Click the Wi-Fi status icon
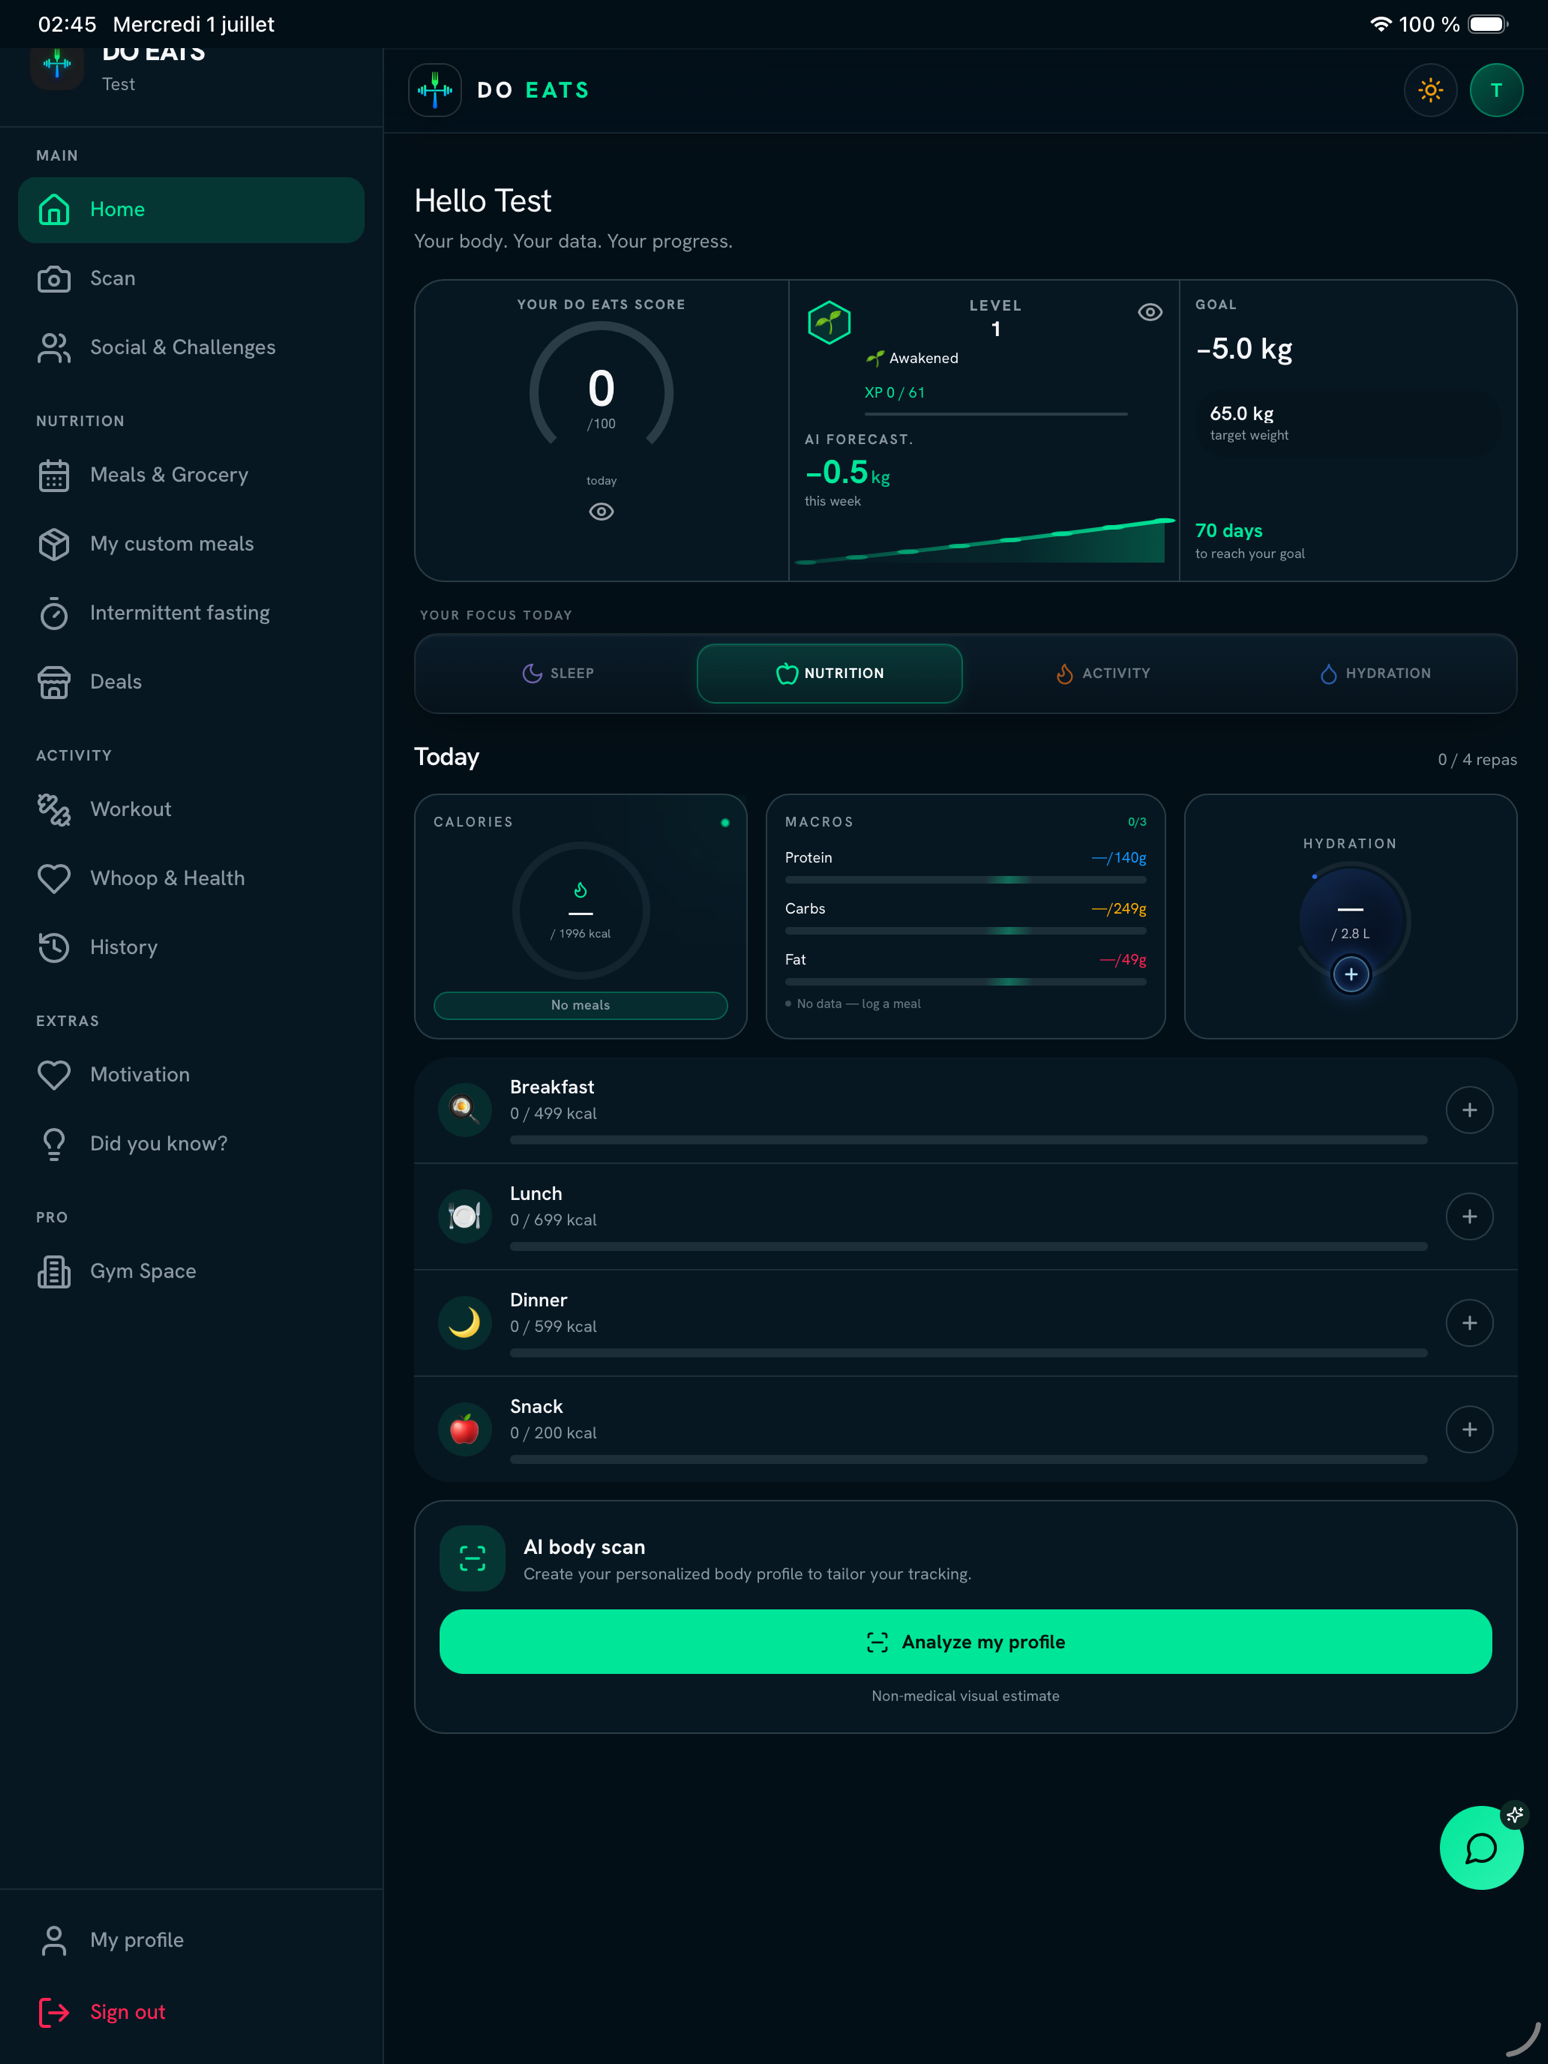The height and width of the screenshot is (2064, 1548). point(1381,24)
